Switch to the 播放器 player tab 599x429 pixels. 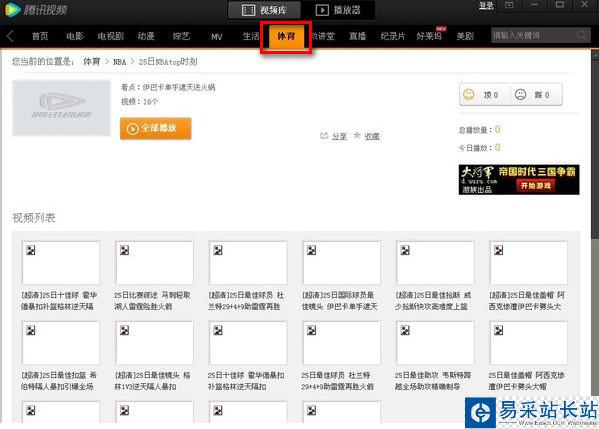click(338, 10)
